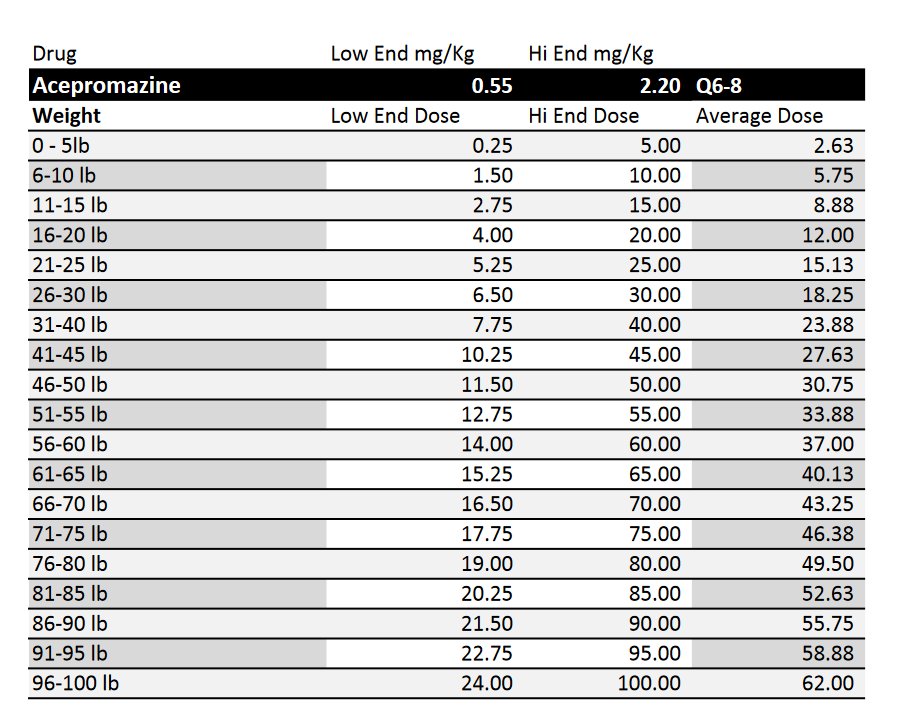Click the Drug label cell

point(55,53)
